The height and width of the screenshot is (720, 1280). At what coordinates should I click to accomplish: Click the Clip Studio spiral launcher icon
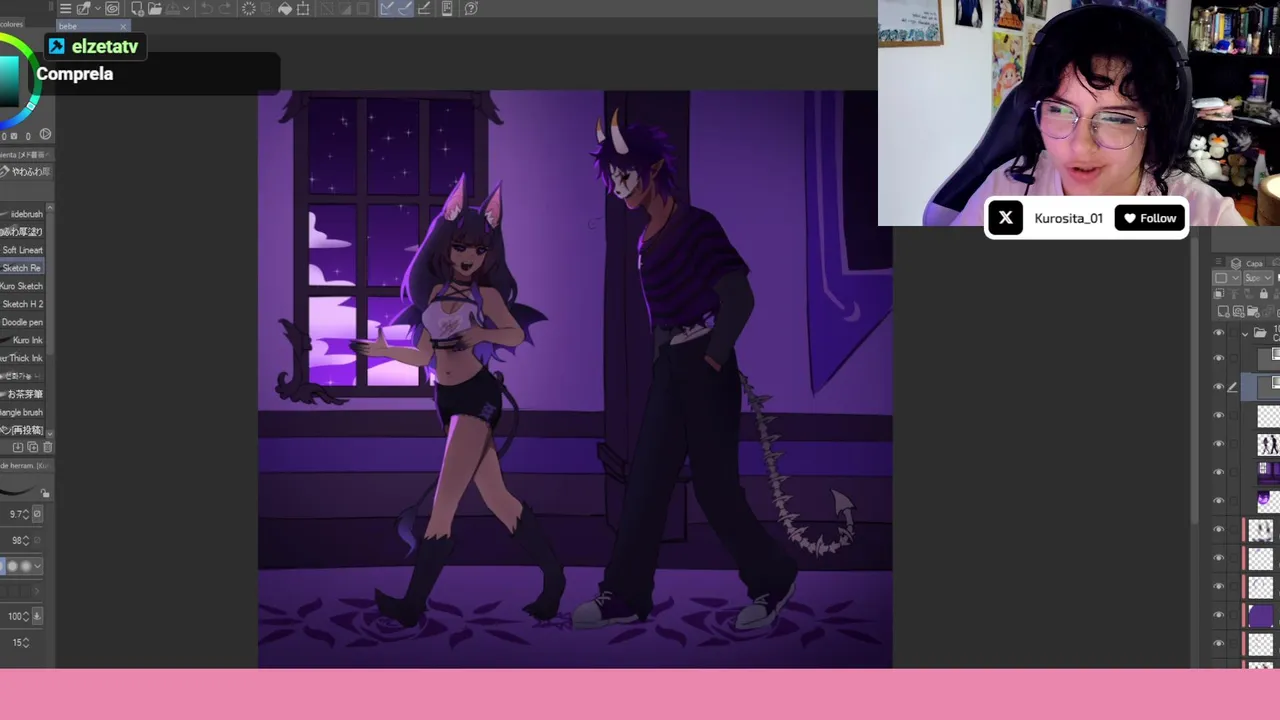[112, 8]
